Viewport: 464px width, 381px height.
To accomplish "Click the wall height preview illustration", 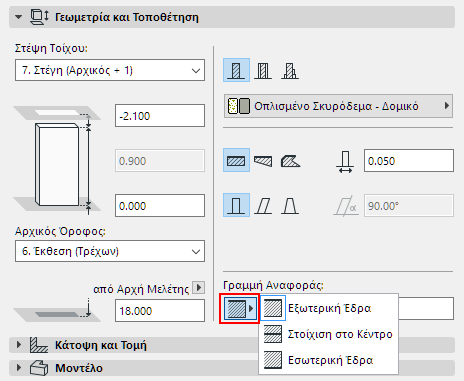I will 57,160.
